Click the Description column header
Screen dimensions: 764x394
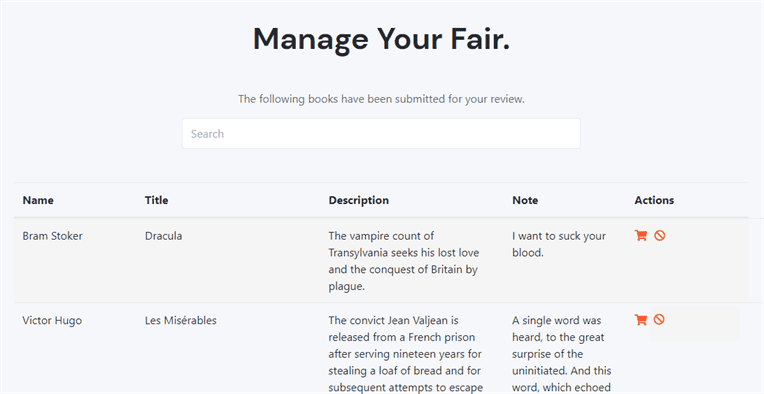coord(359,200)
